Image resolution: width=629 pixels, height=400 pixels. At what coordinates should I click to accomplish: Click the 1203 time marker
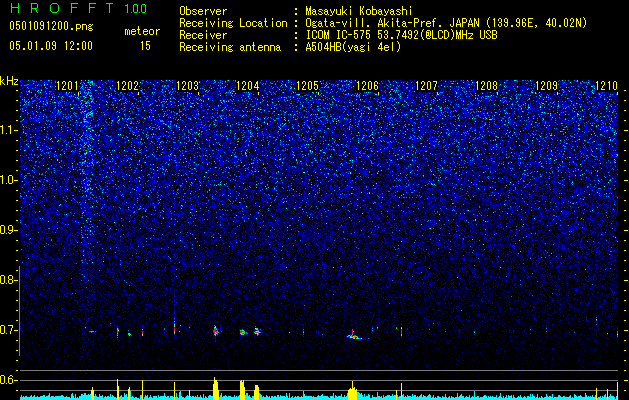click(187, 85)
